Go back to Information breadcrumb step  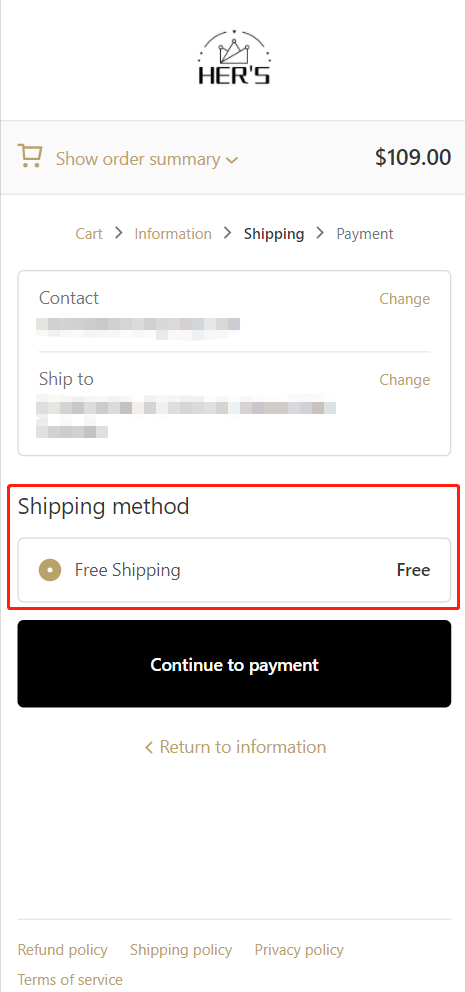[x=173, y=233]
